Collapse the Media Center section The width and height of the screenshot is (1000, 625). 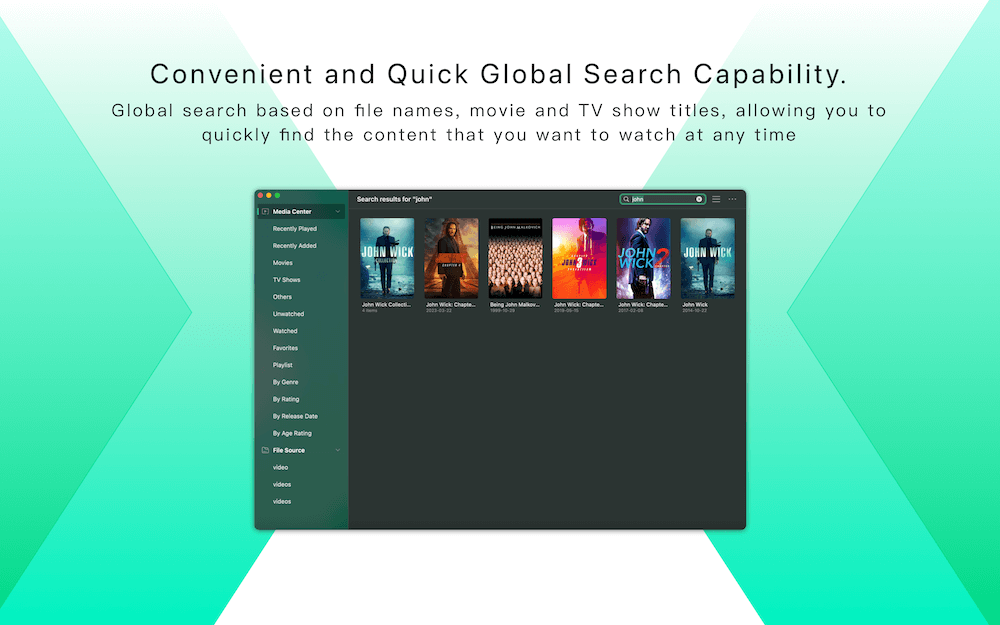coord(337,211)
